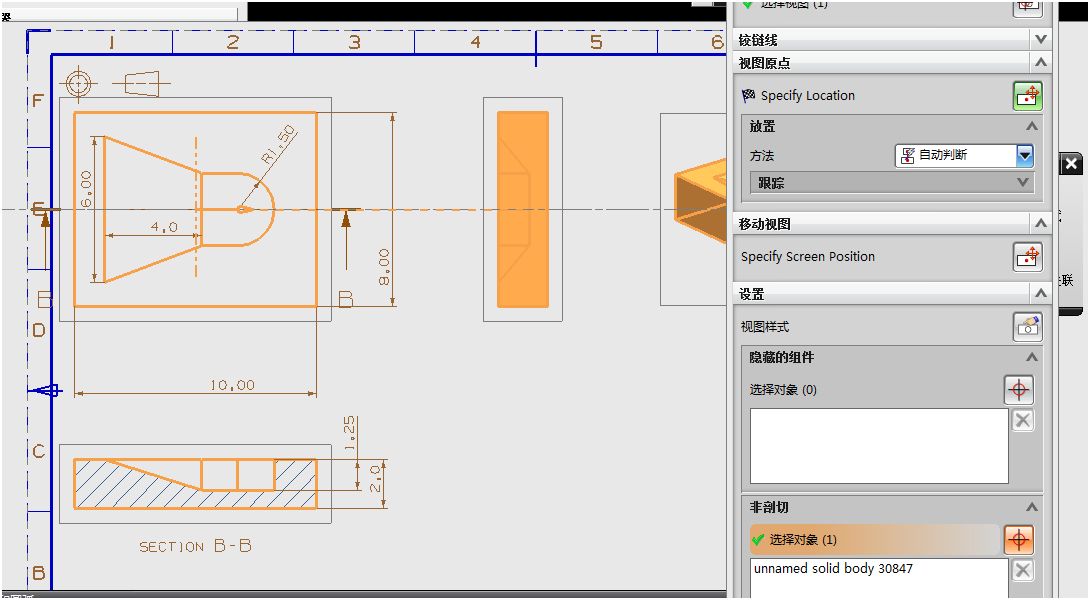Select the unnamed solid body 30847 list entry
Screen dimensions: 1090x600
pos(833,569)
